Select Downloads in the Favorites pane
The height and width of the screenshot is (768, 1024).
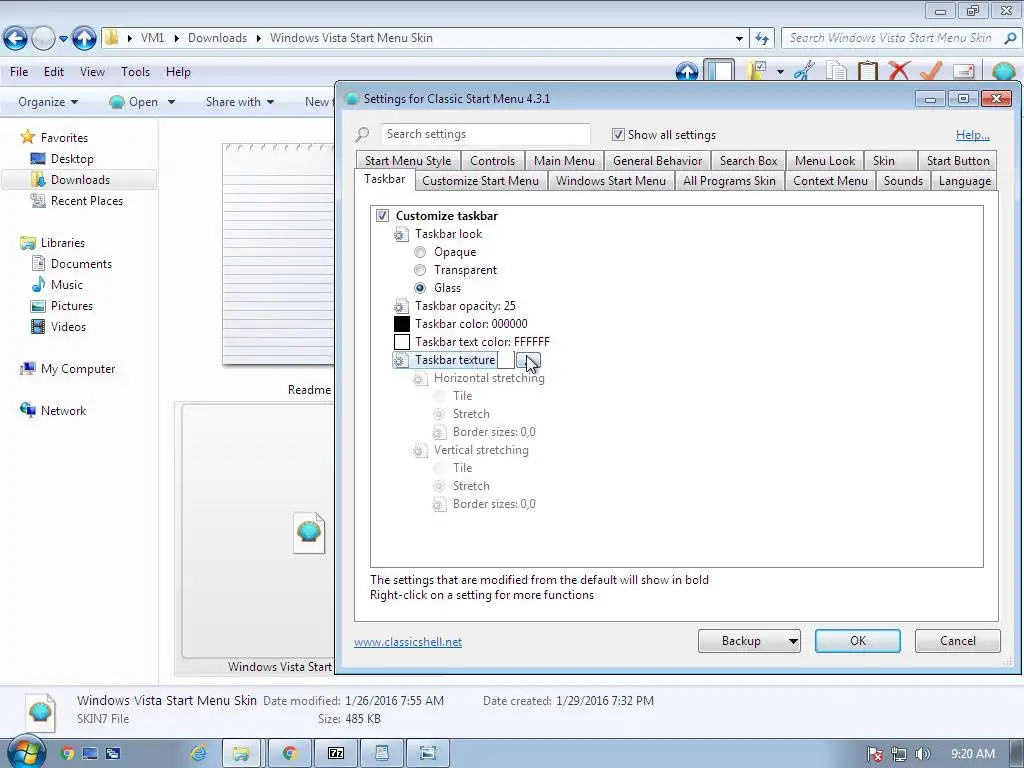point(80,180)
